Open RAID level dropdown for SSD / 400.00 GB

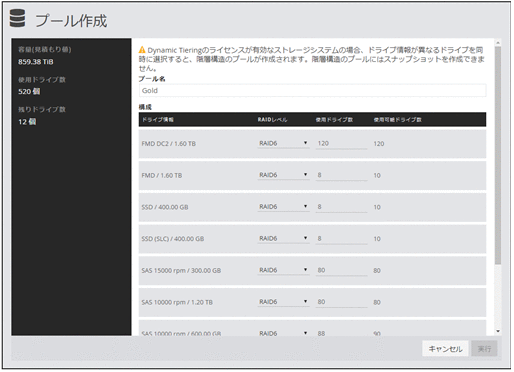pos(283,207)
